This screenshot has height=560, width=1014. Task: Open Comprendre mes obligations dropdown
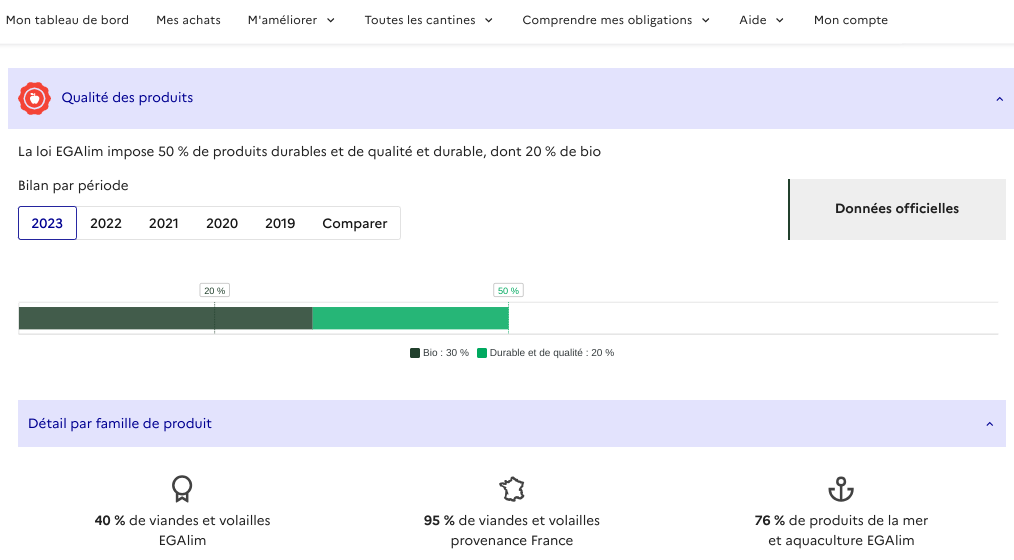pyautogui.click(x=616, y=20)
